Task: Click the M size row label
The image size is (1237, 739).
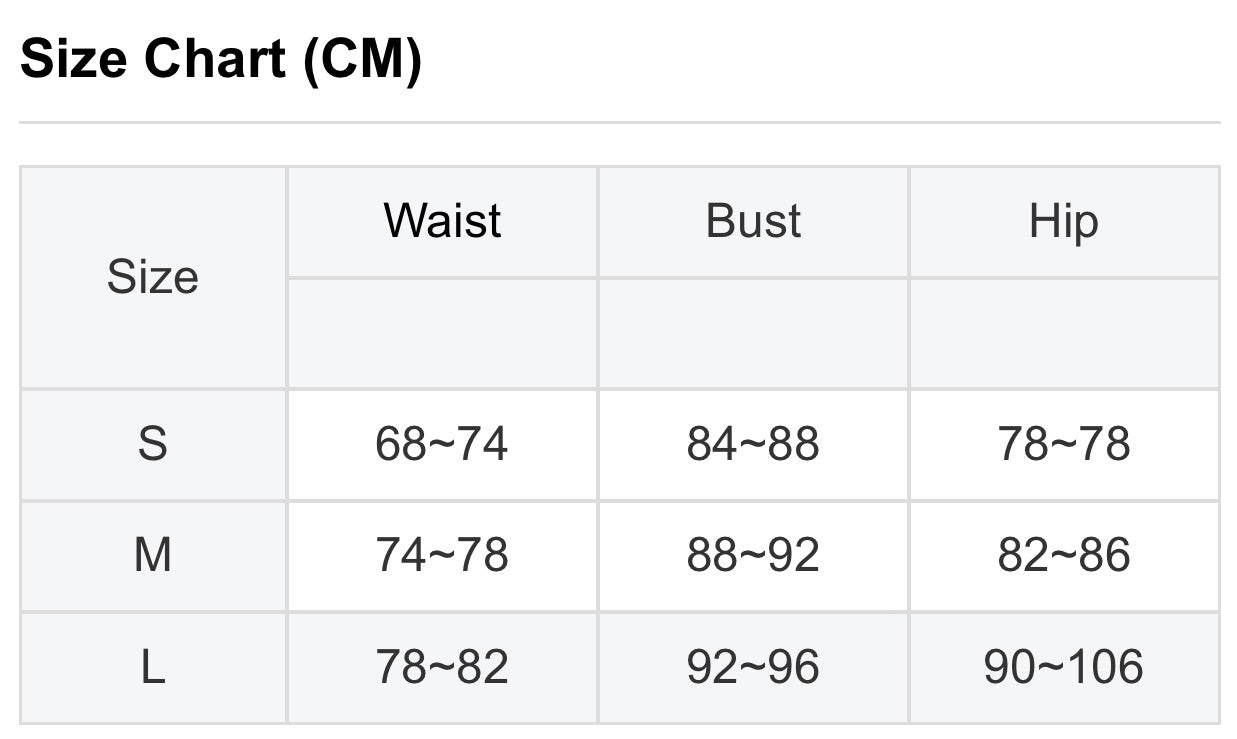Action: (x=153, y=555)
